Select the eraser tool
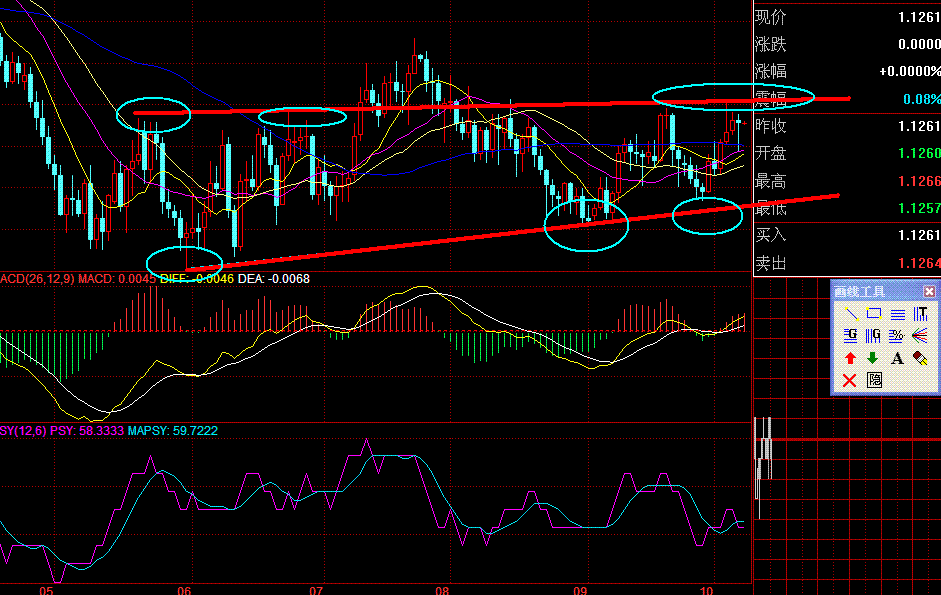 920,358
